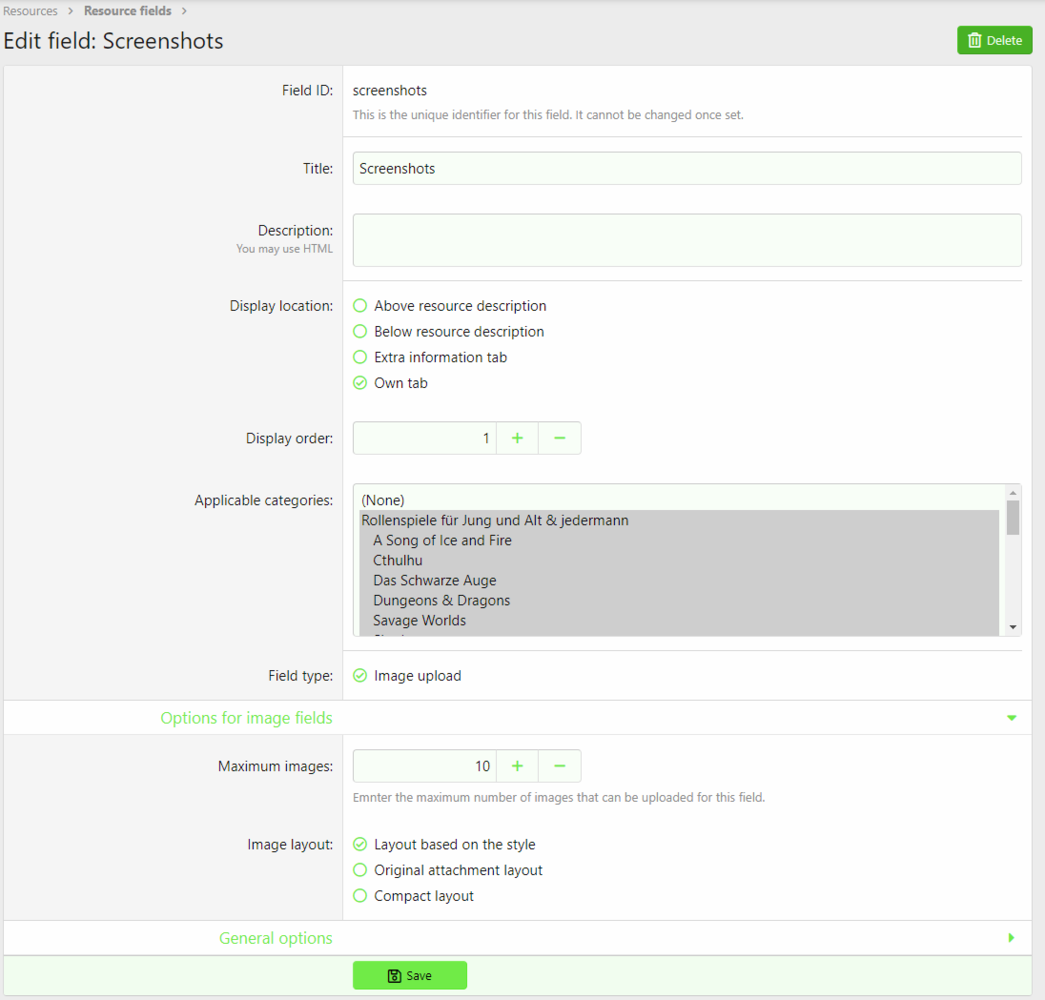Viewport: 1045px width, 1000px height.
Task: Select Above resource description option
Action: click(450, 305)
